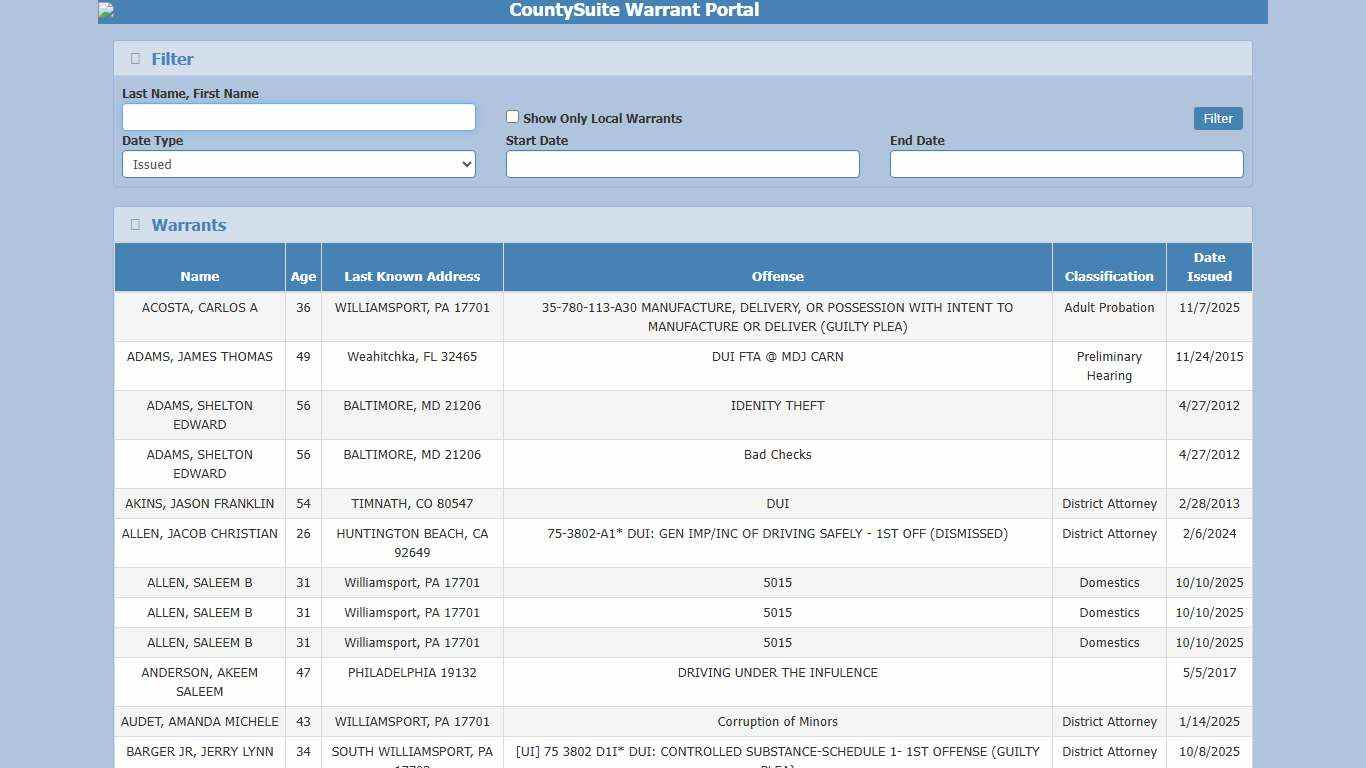Collapse the Filter panel icon

point(135,58)
